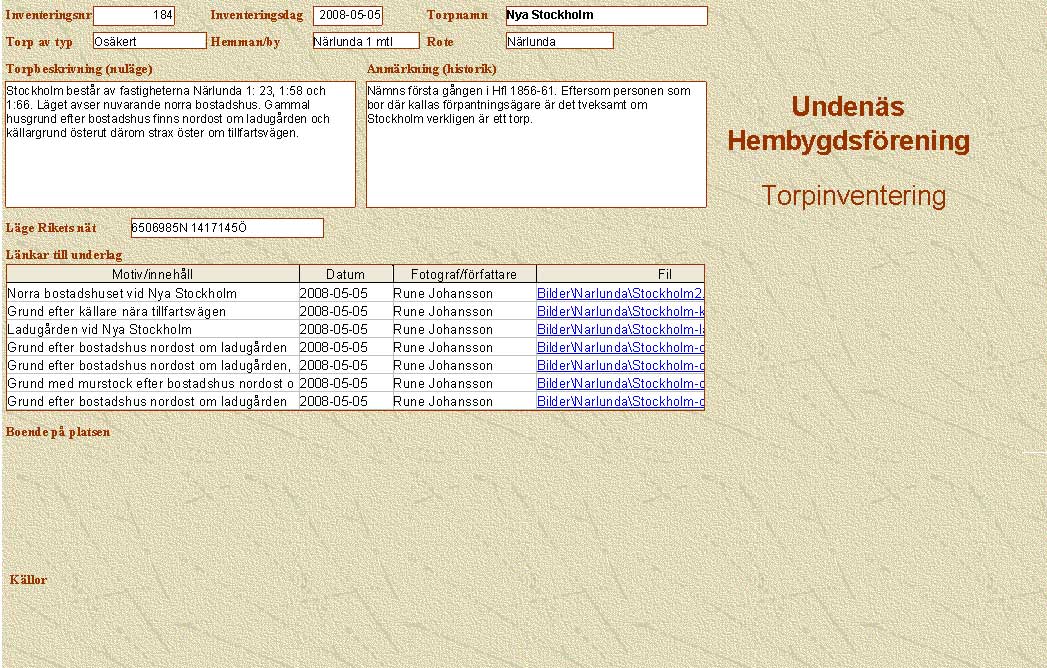Click Rune Johansson in the Ladugården row

(x=443, y=330)
